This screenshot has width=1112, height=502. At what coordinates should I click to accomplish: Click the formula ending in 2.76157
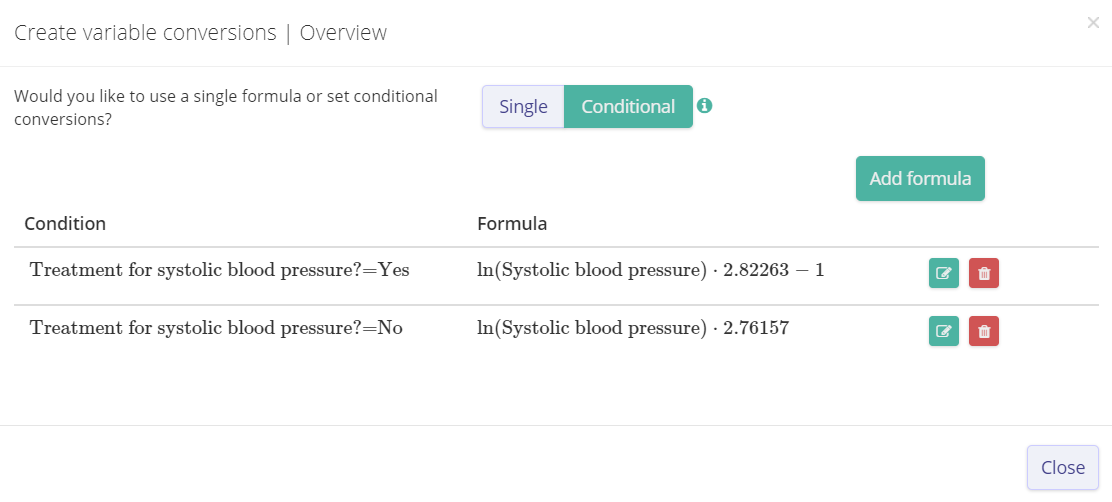[633, 328]
